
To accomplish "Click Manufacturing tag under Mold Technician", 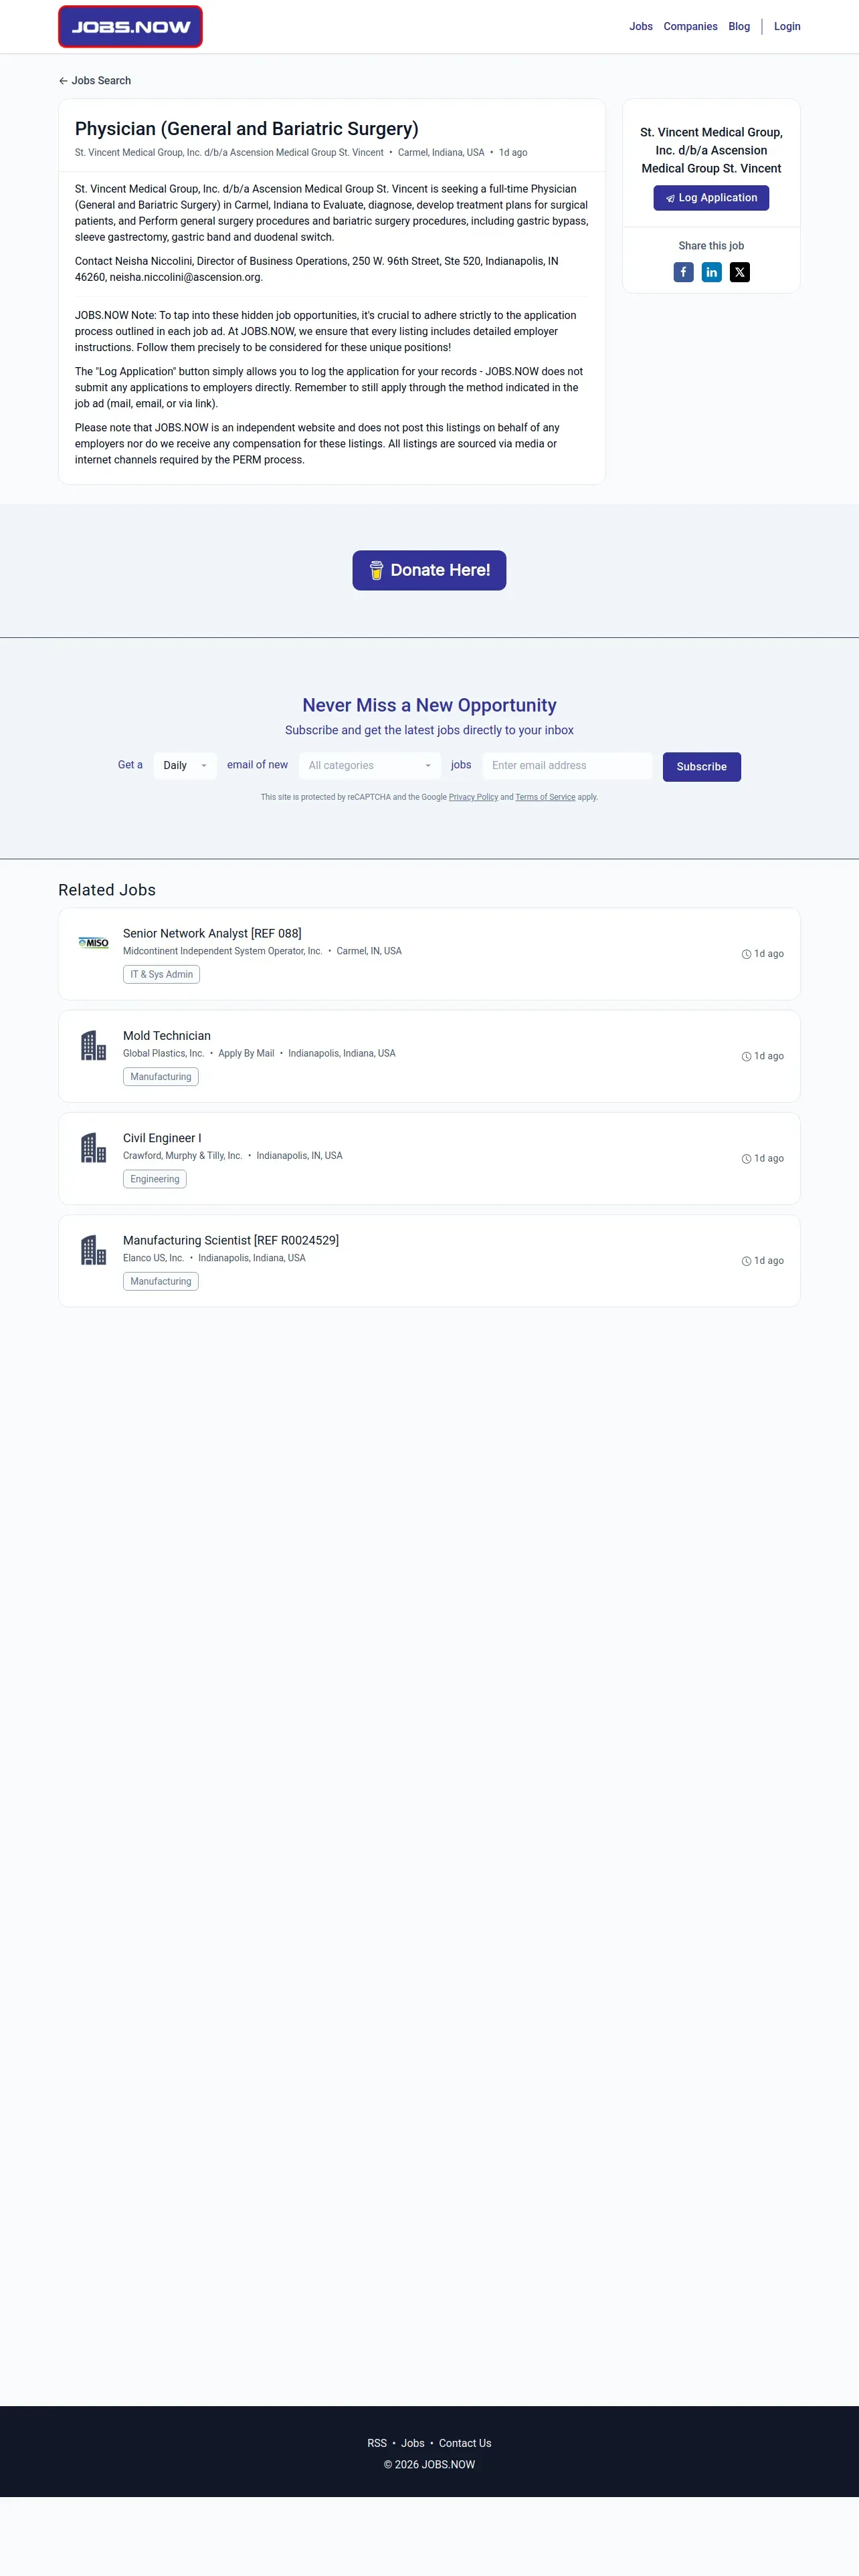I will click(x=160, y=1077).
